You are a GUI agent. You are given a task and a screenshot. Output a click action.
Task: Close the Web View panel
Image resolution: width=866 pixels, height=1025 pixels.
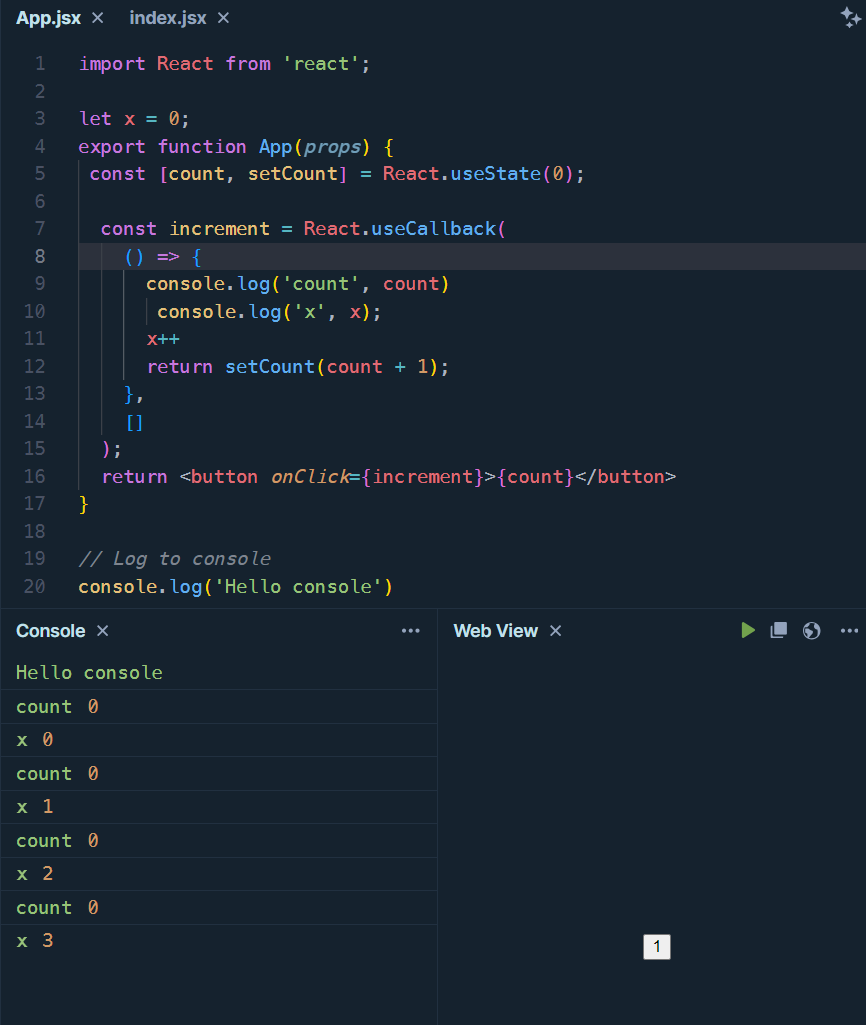[x=556, y=631]
